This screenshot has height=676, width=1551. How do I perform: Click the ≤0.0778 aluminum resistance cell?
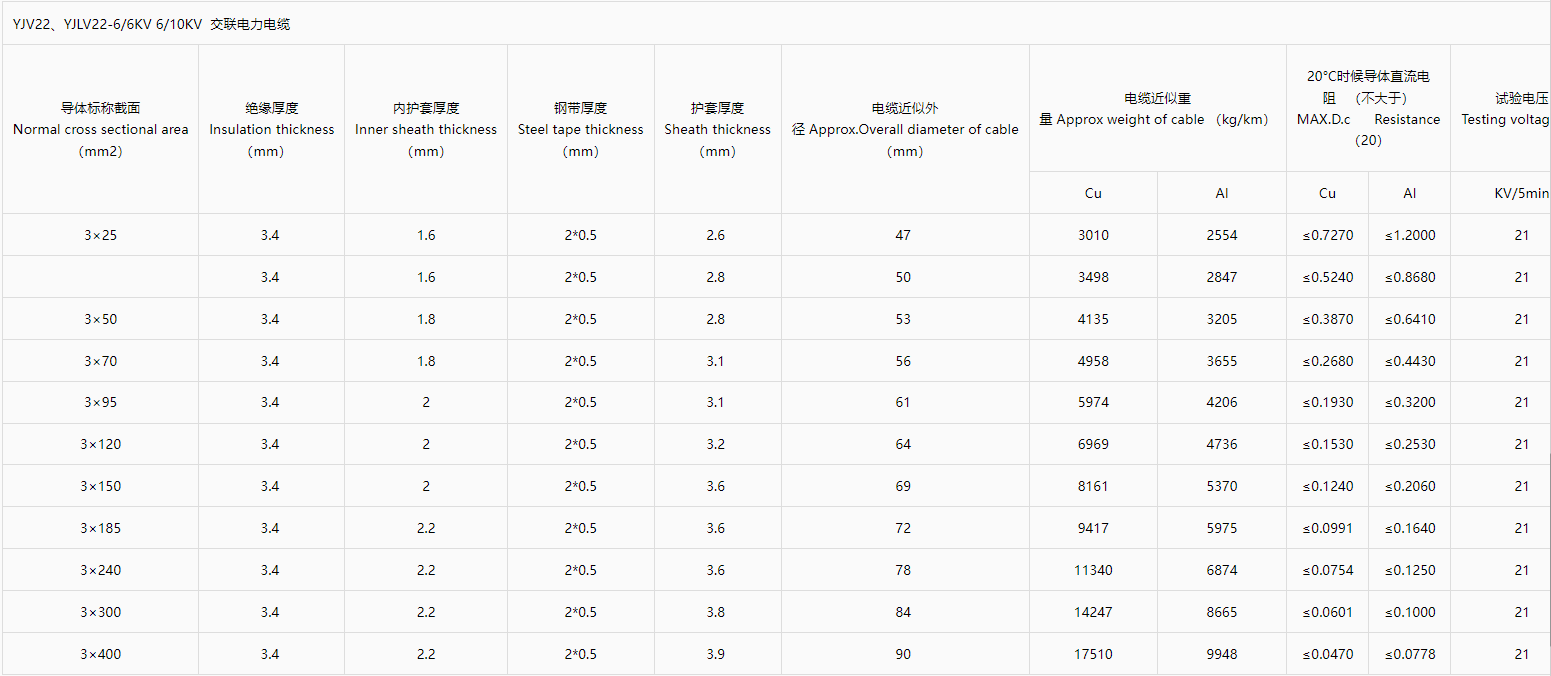pyautogui.click(x=1410, y=654)
